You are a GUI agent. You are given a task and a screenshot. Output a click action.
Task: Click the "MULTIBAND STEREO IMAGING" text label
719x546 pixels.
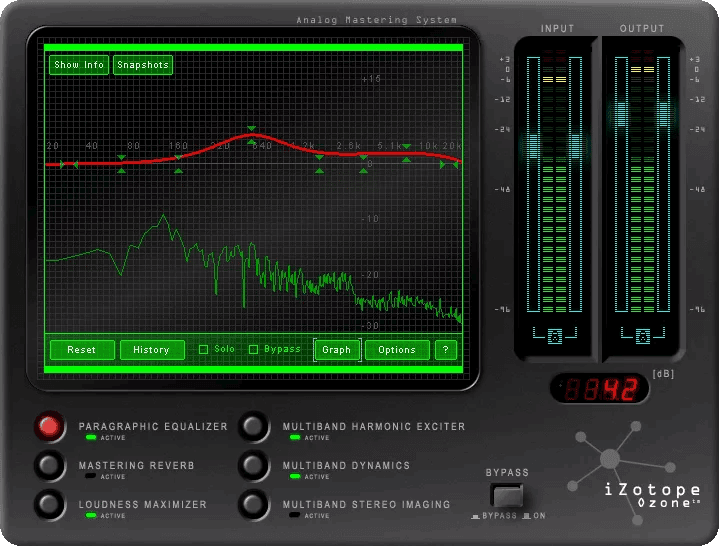pos(366,504)
